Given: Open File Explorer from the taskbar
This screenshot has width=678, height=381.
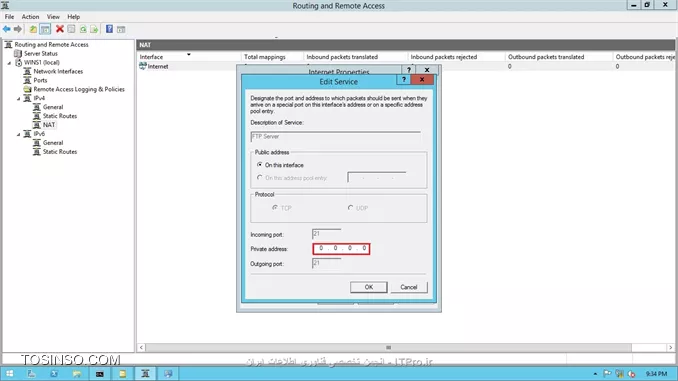Looking at the screenshot, I should 77,374.
